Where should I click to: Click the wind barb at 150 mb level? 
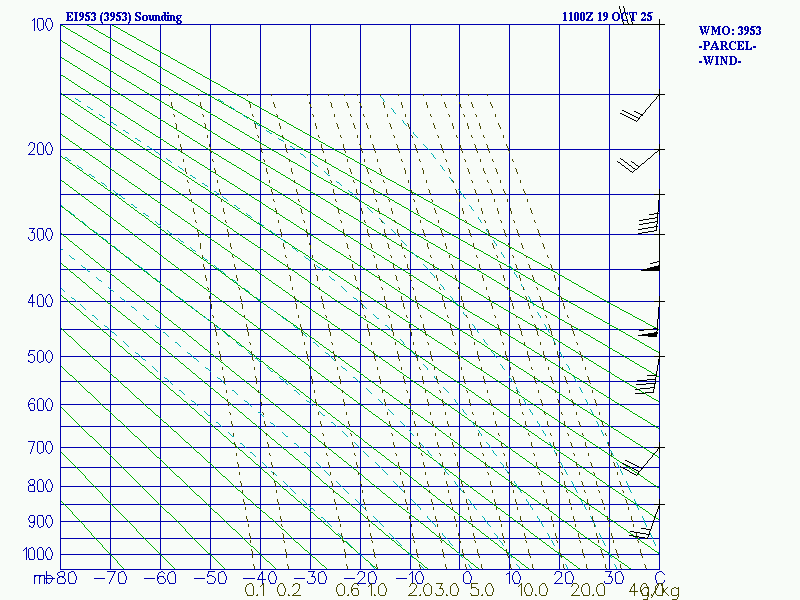click(640, 108)
